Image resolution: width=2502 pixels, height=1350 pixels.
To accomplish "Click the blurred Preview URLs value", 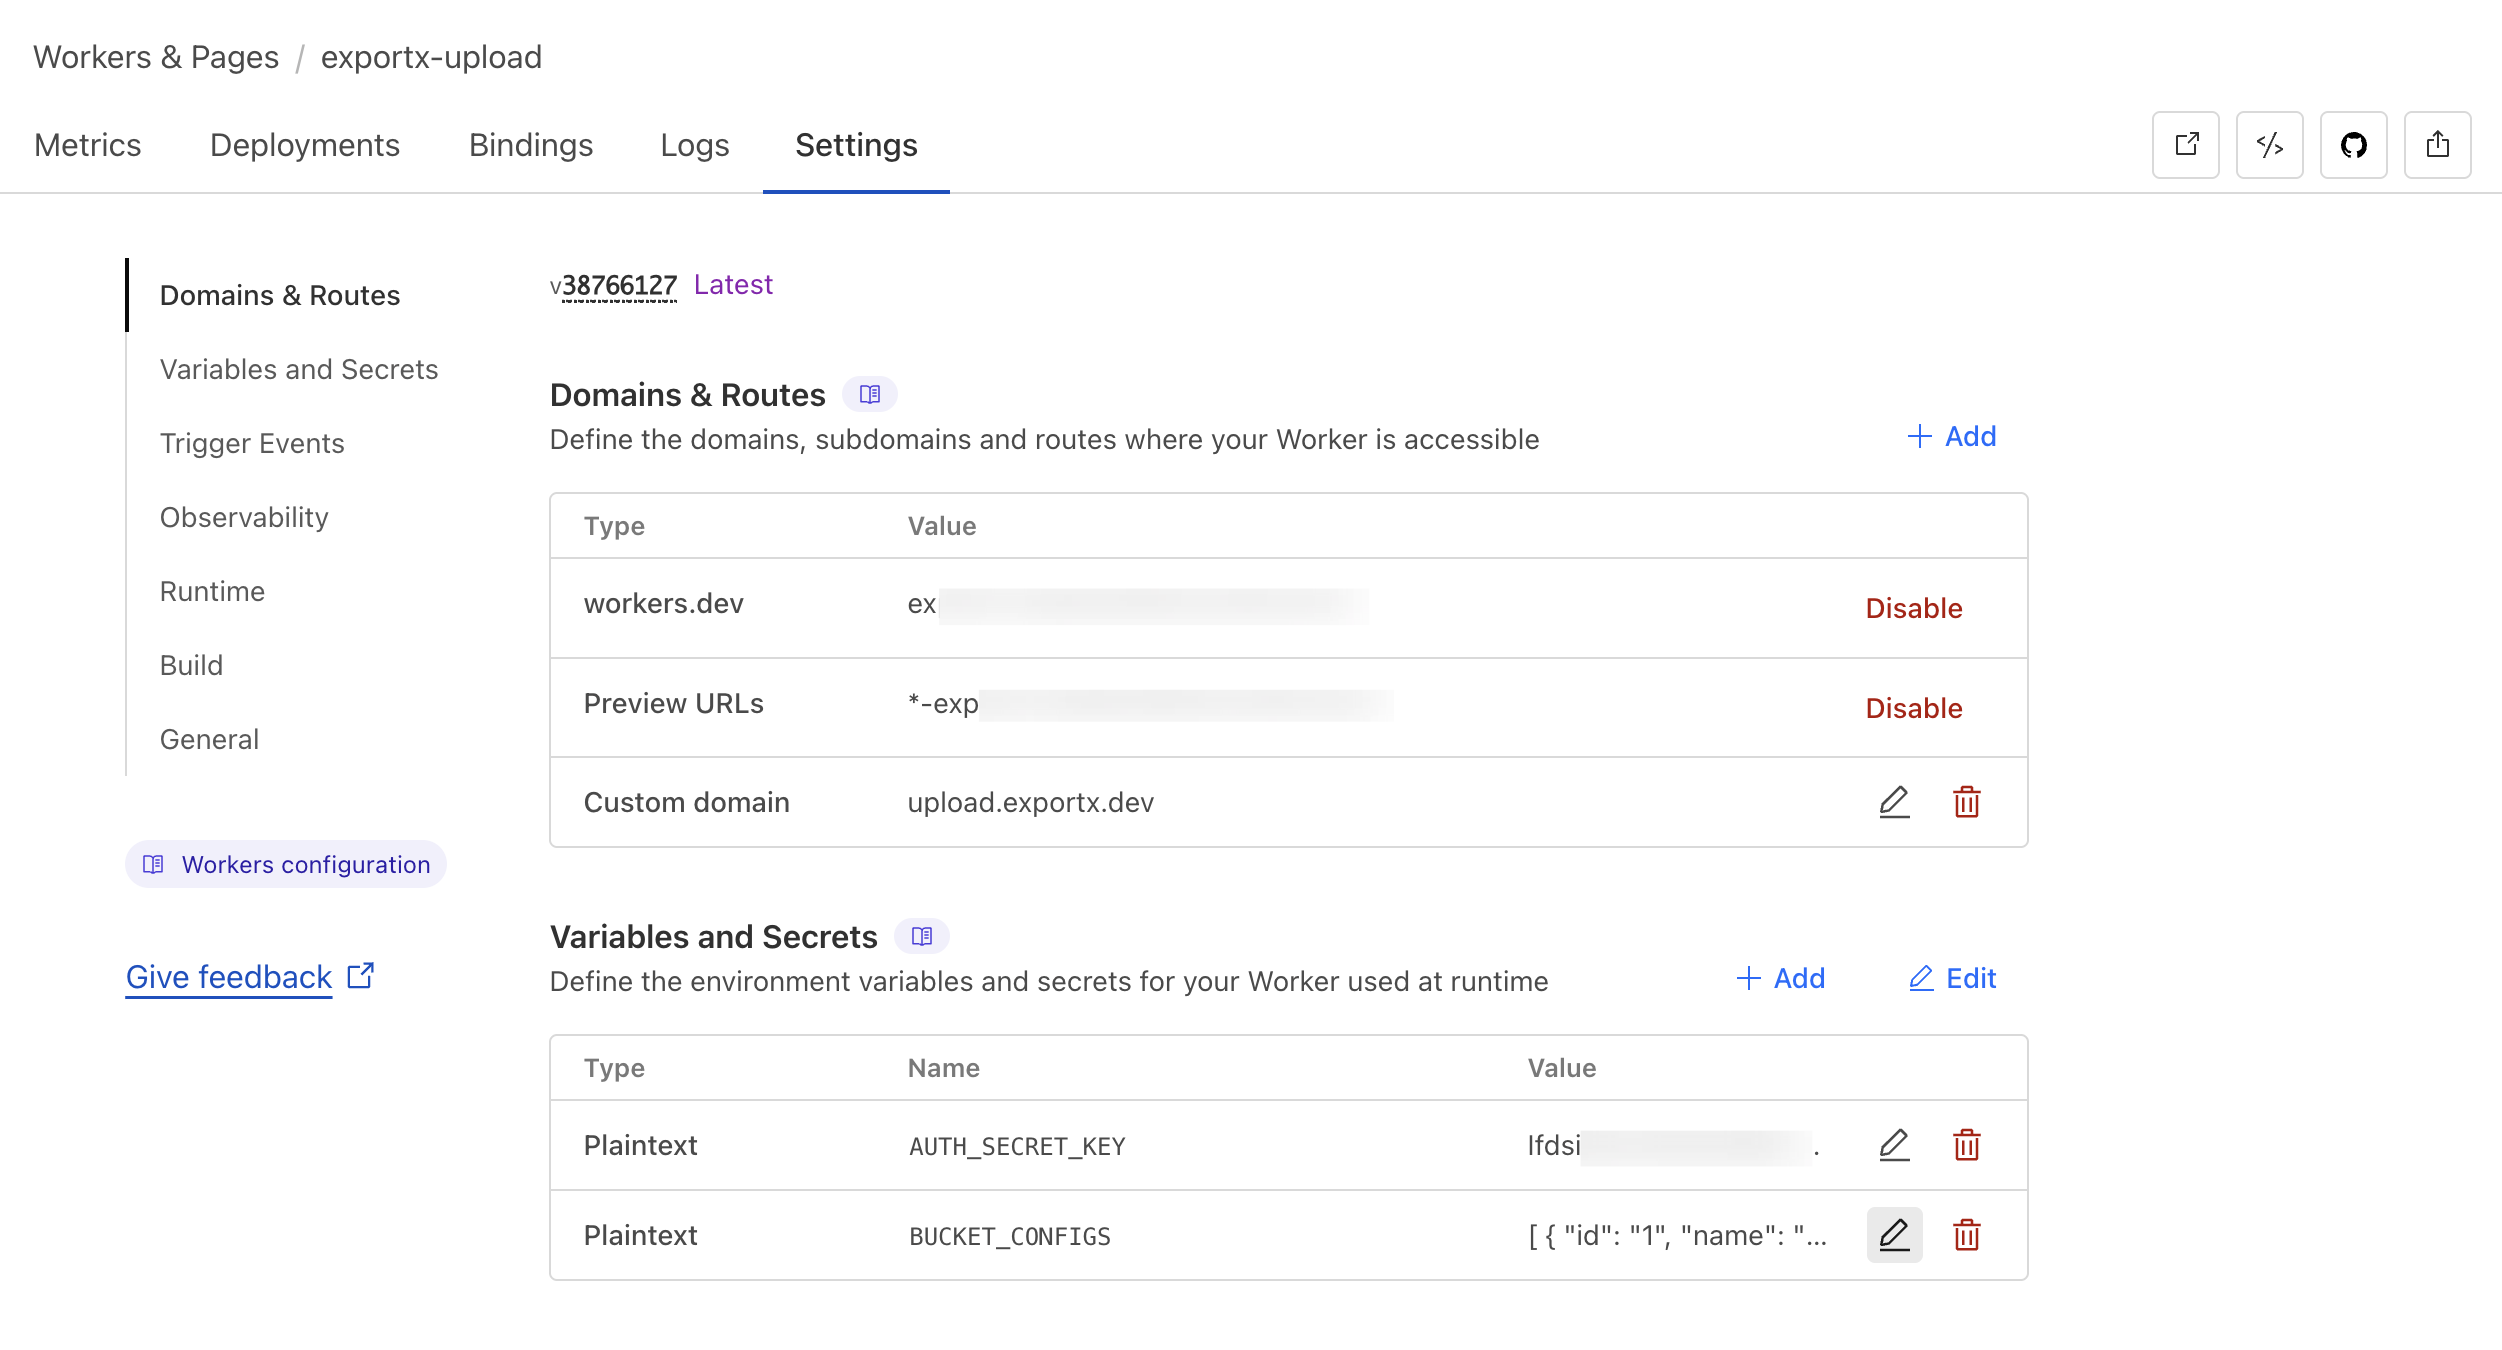I will click(1150, 704).
